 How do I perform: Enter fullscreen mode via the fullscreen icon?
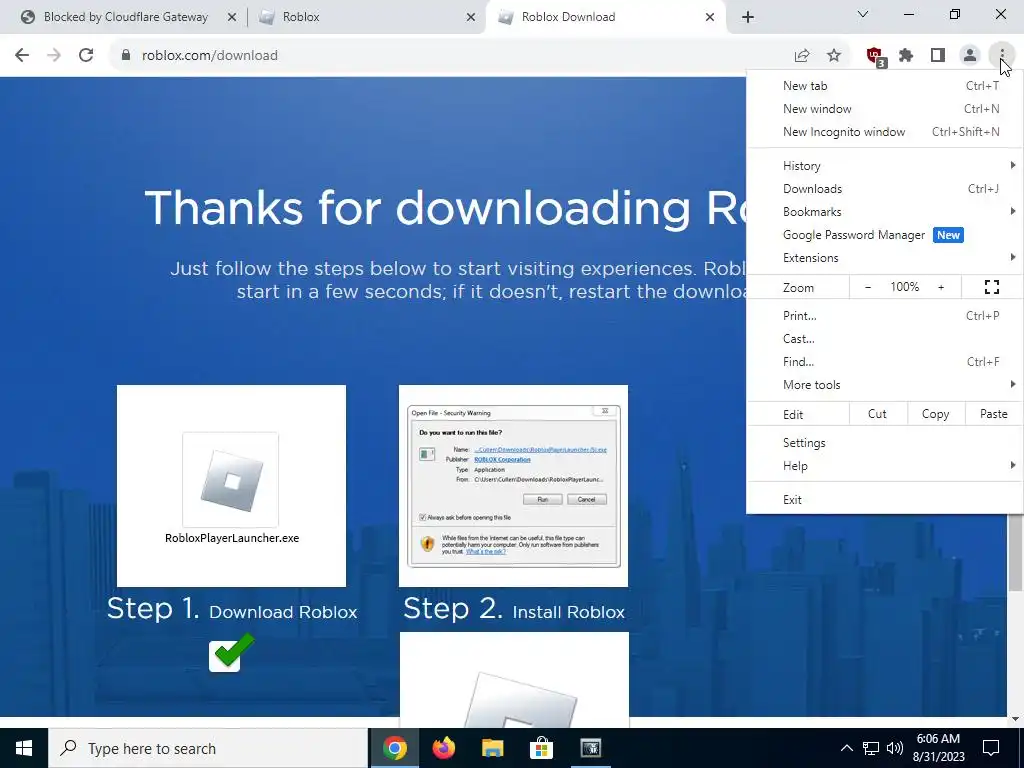coord(992,287)
